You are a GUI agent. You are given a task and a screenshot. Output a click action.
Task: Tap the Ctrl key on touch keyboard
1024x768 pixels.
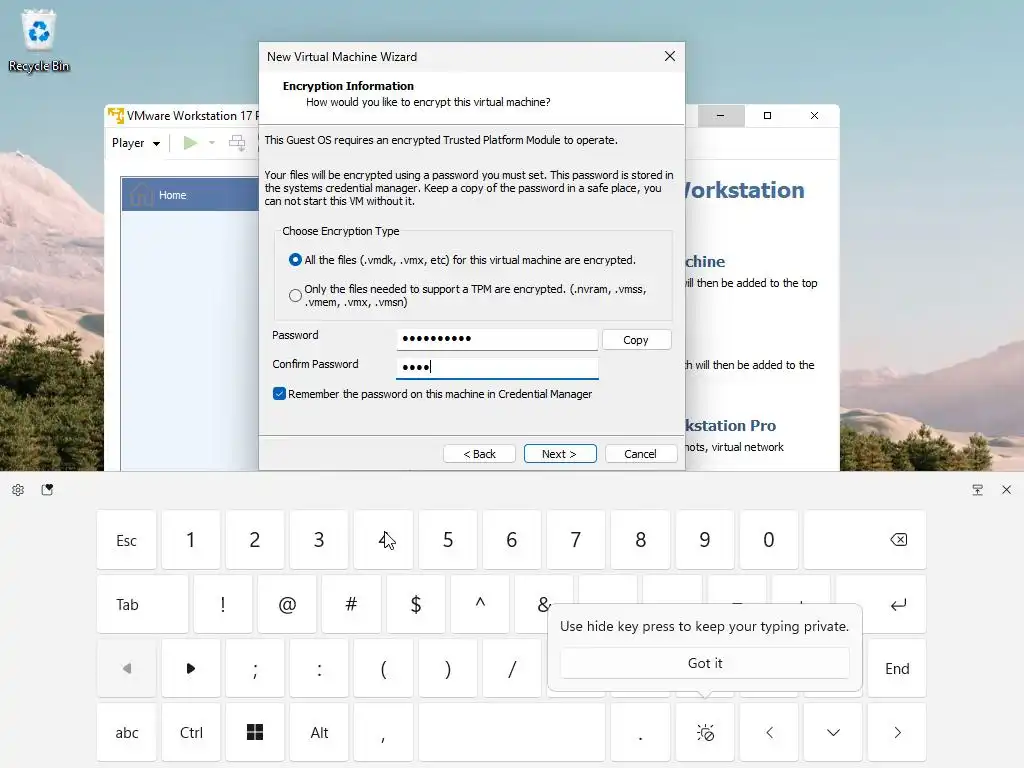[x=191, y=732]
